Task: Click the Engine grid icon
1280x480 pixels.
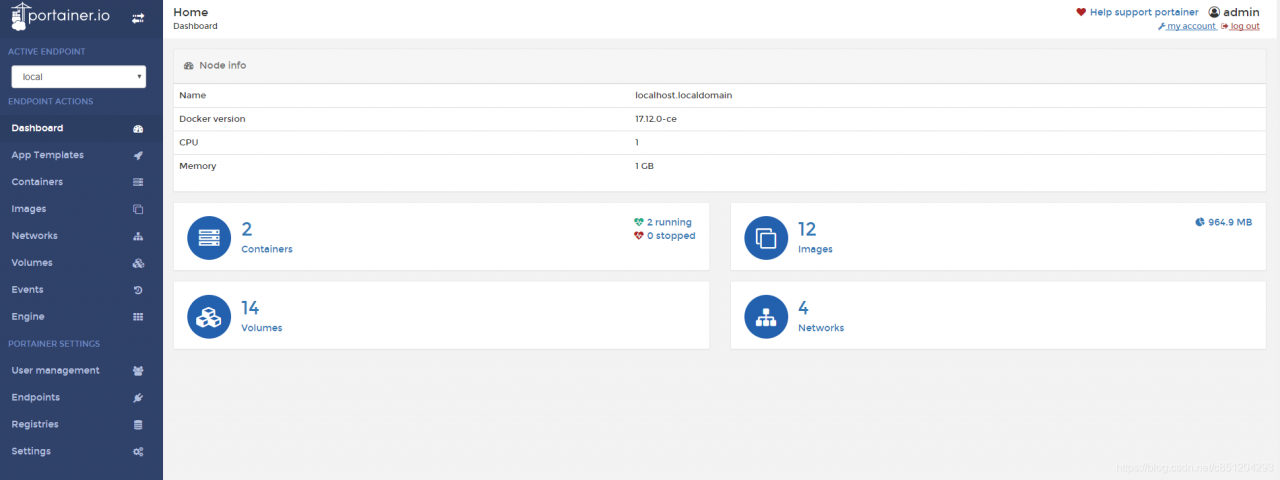Action: pos(138,317)
